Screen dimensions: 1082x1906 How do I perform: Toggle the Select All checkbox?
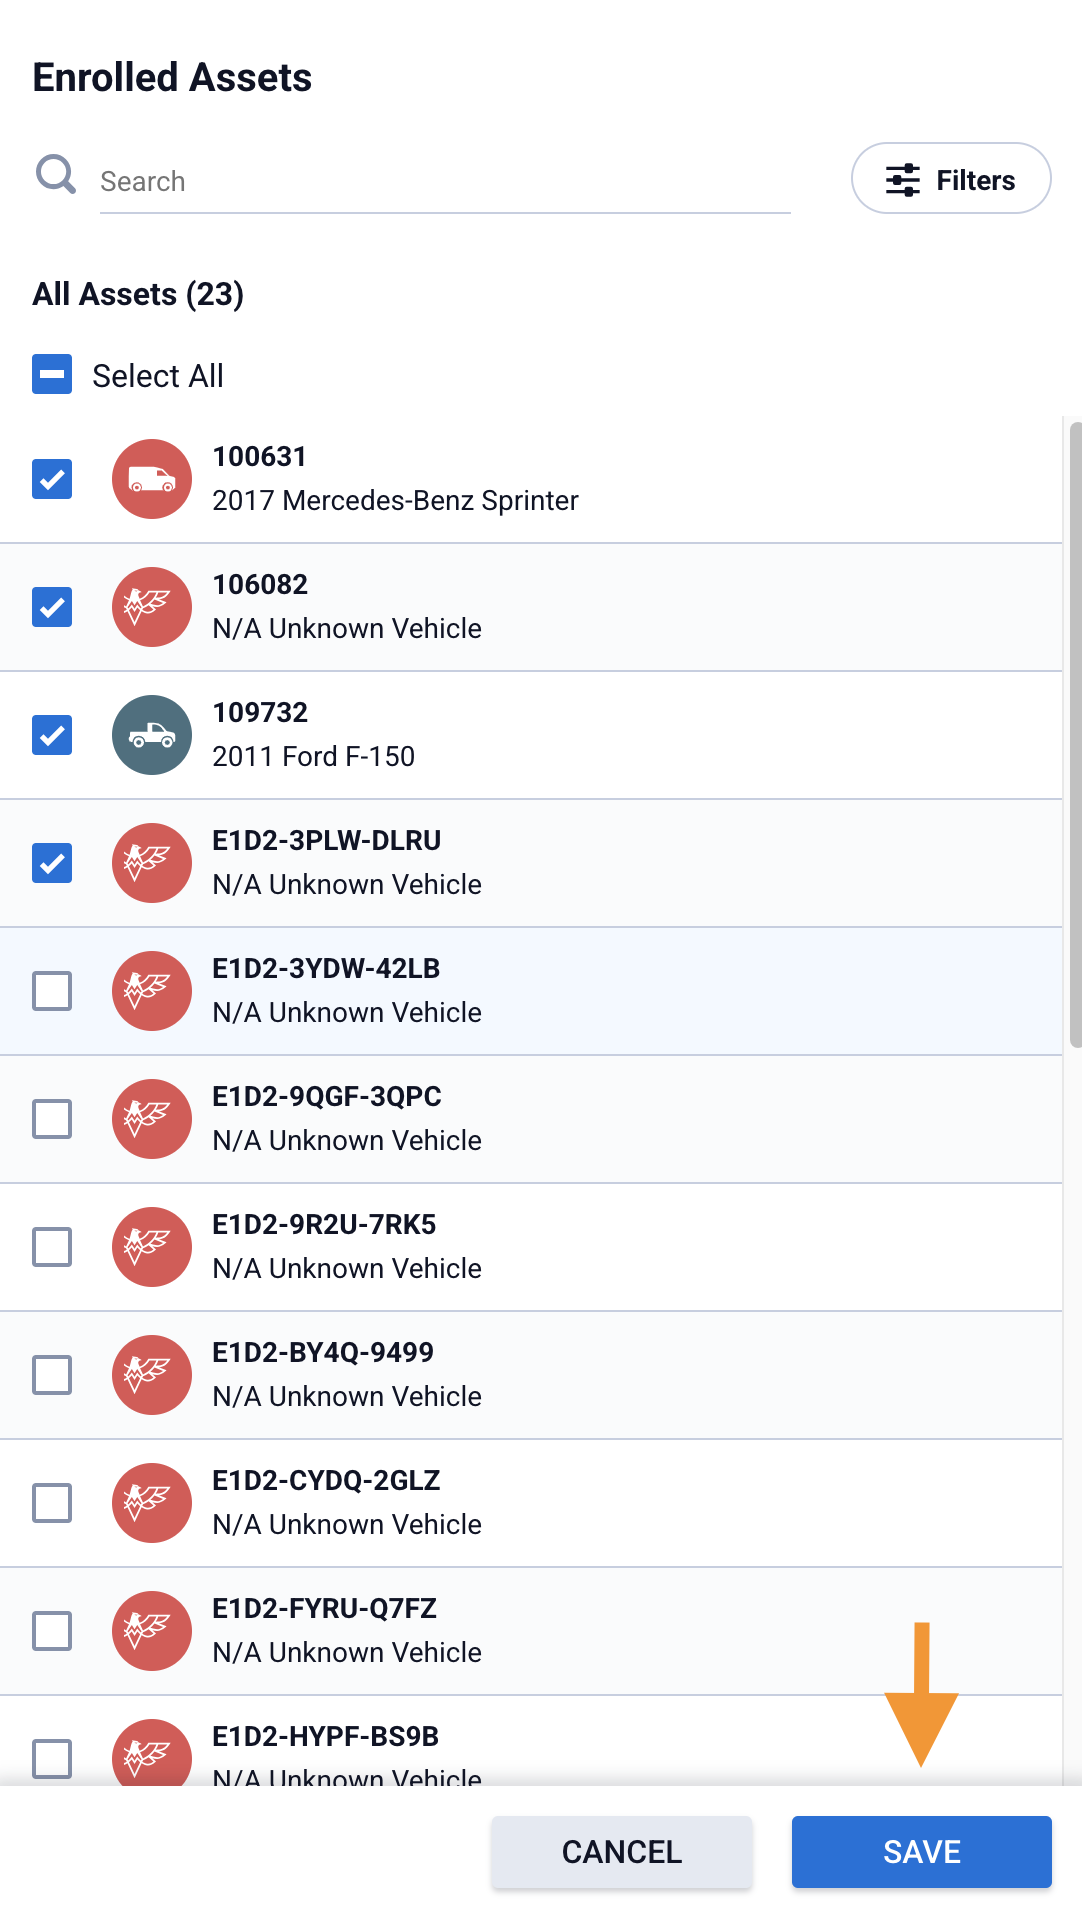(51, 375)
